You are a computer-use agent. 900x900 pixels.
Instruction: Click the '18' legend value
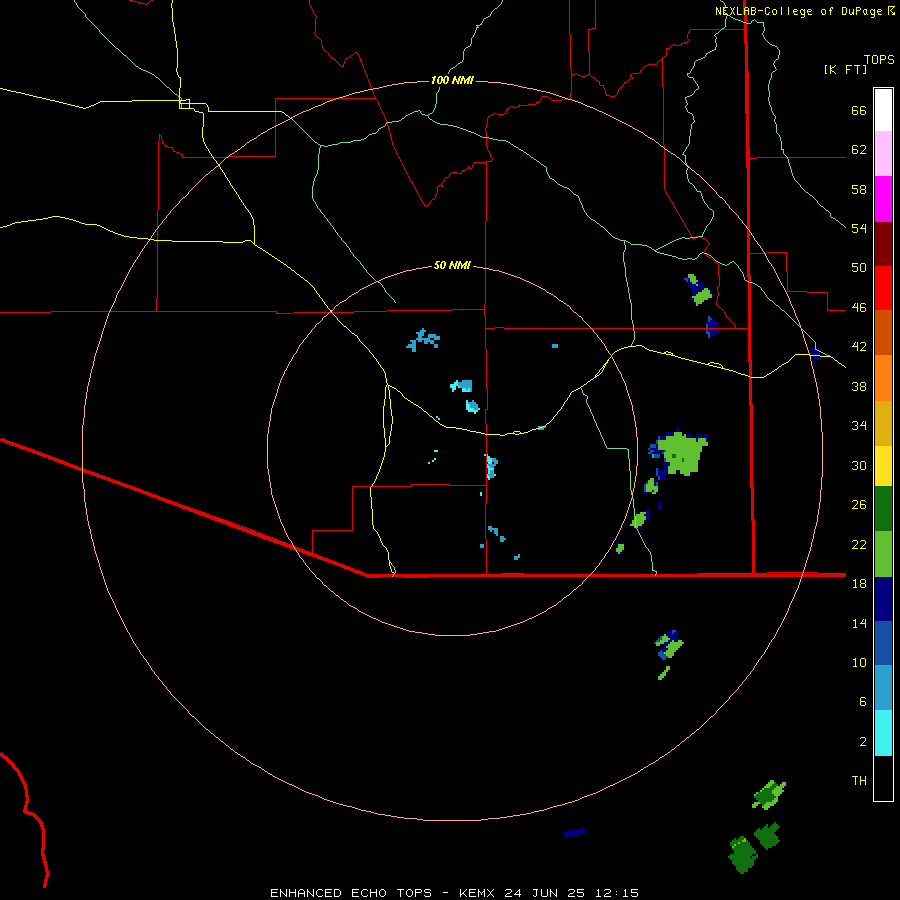tap(859, 584)
